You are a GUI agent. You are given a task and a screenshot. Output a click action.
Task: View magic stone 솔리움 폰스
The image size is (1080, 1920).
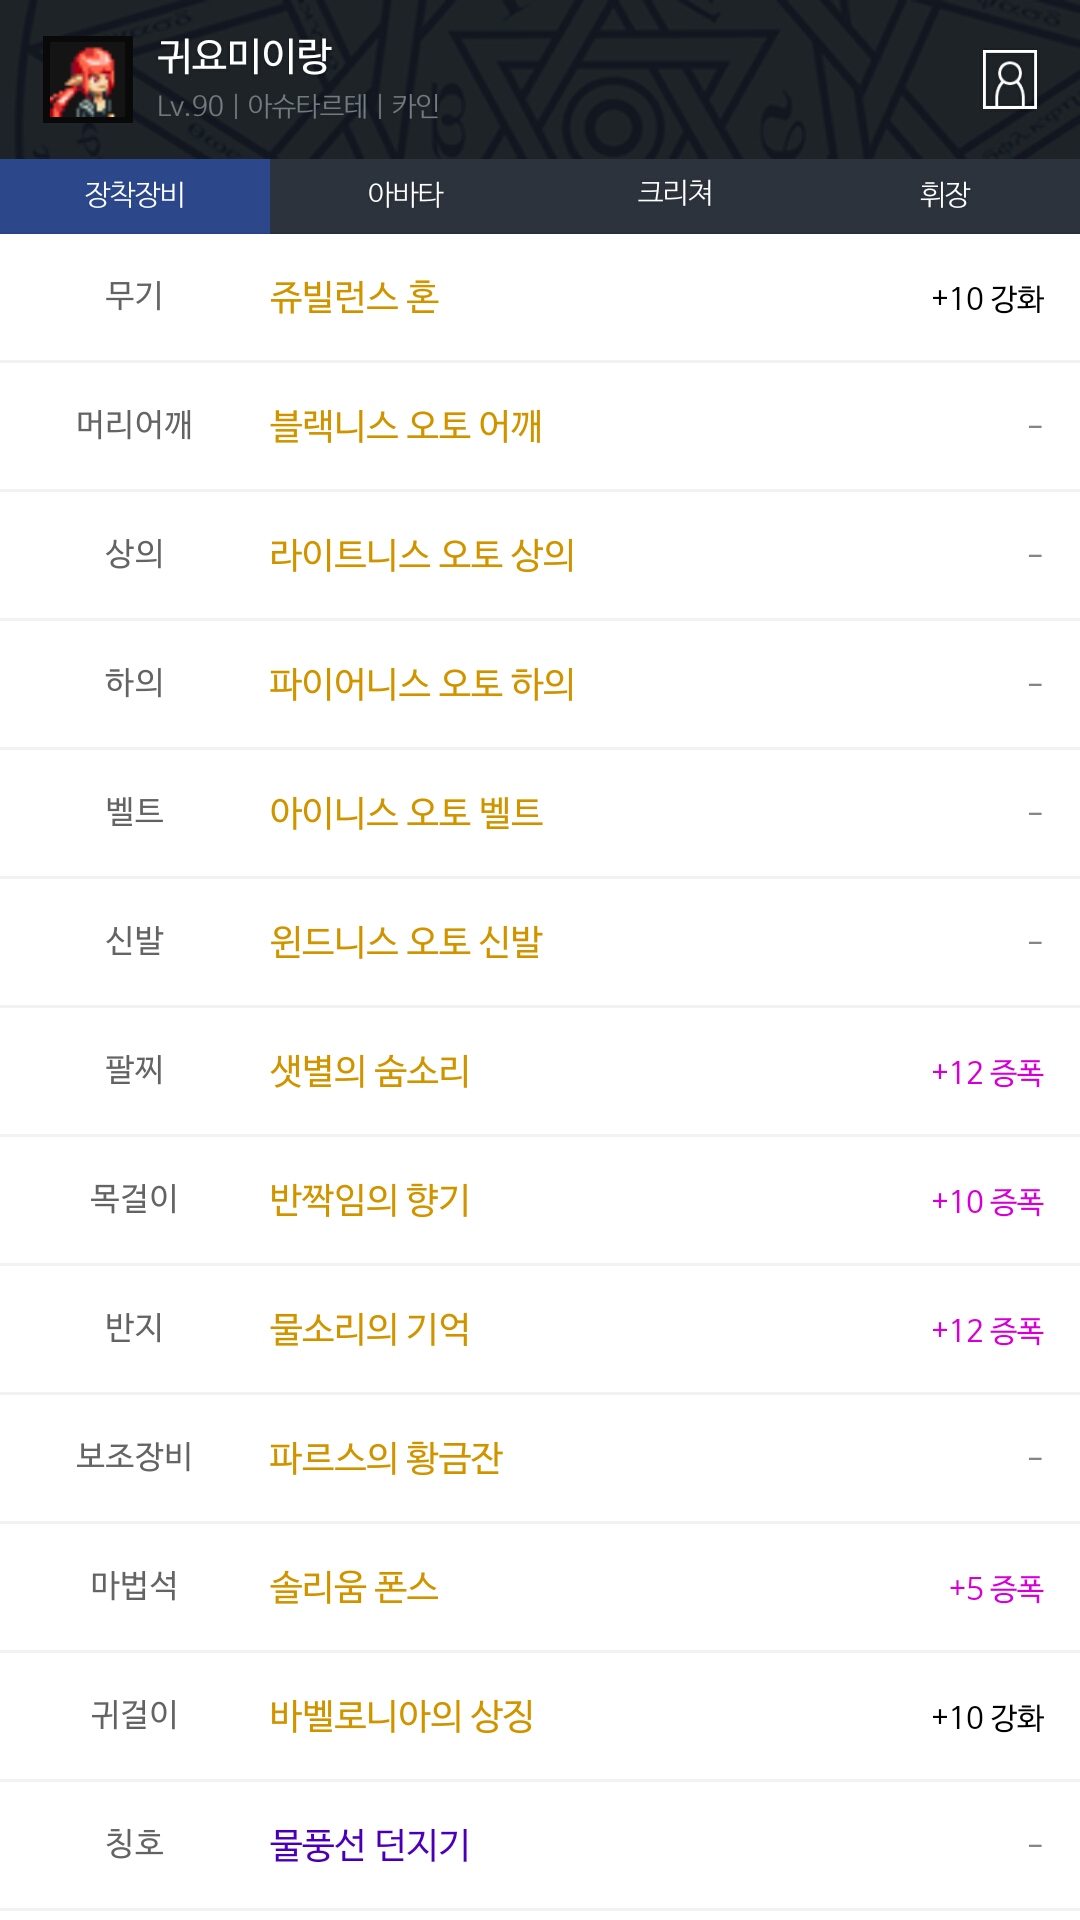(x=354, y=1588)
